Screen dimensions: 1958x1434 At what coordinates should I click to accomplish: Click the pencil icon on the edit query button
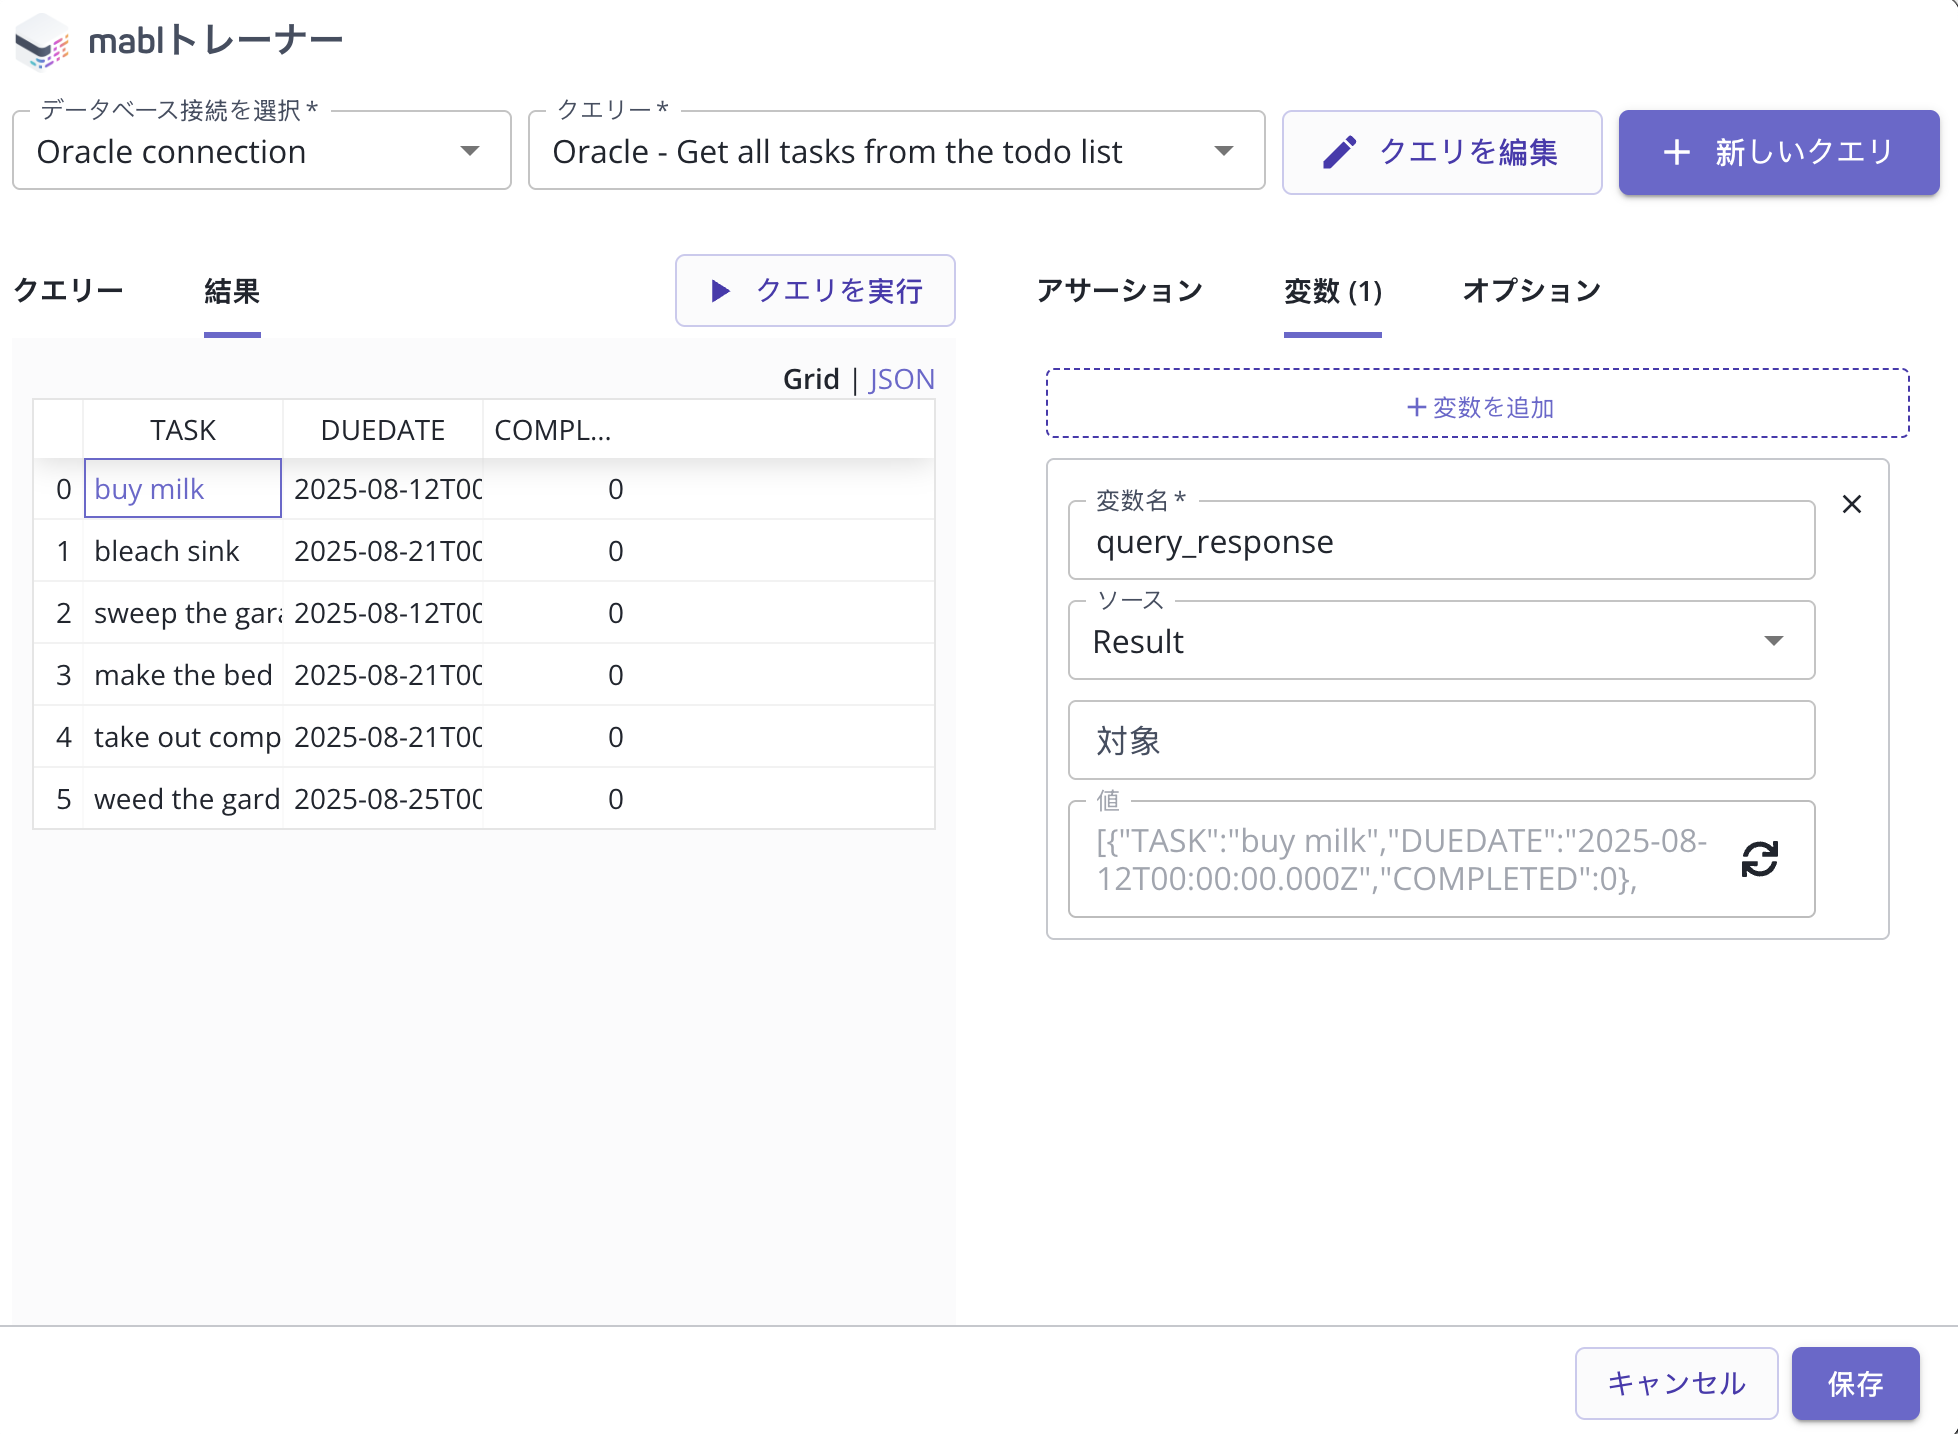click(1339, 152)
